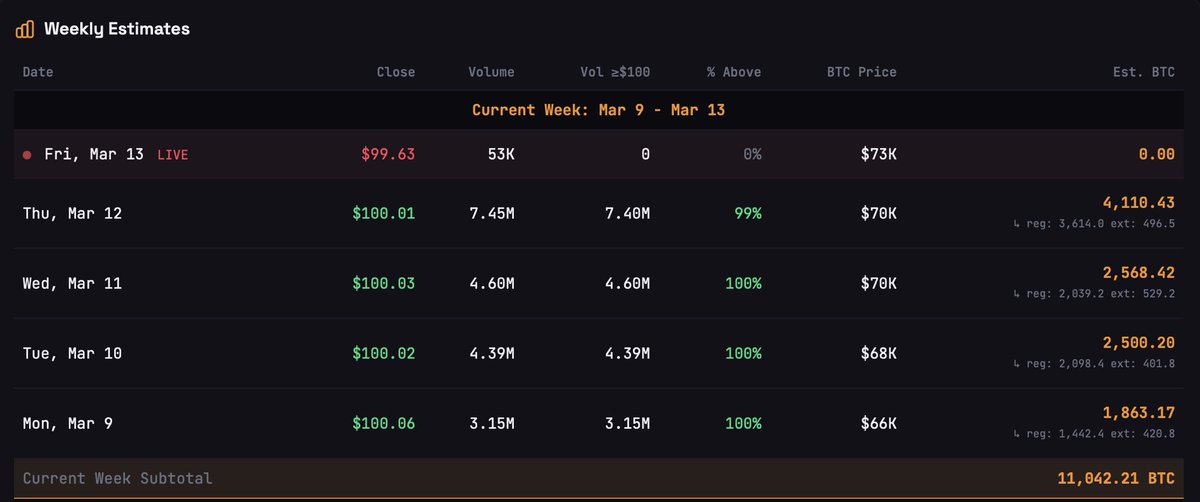Click the LIVE badge
The width and height of the screenshot is (1200, 502).
(172, 155)
